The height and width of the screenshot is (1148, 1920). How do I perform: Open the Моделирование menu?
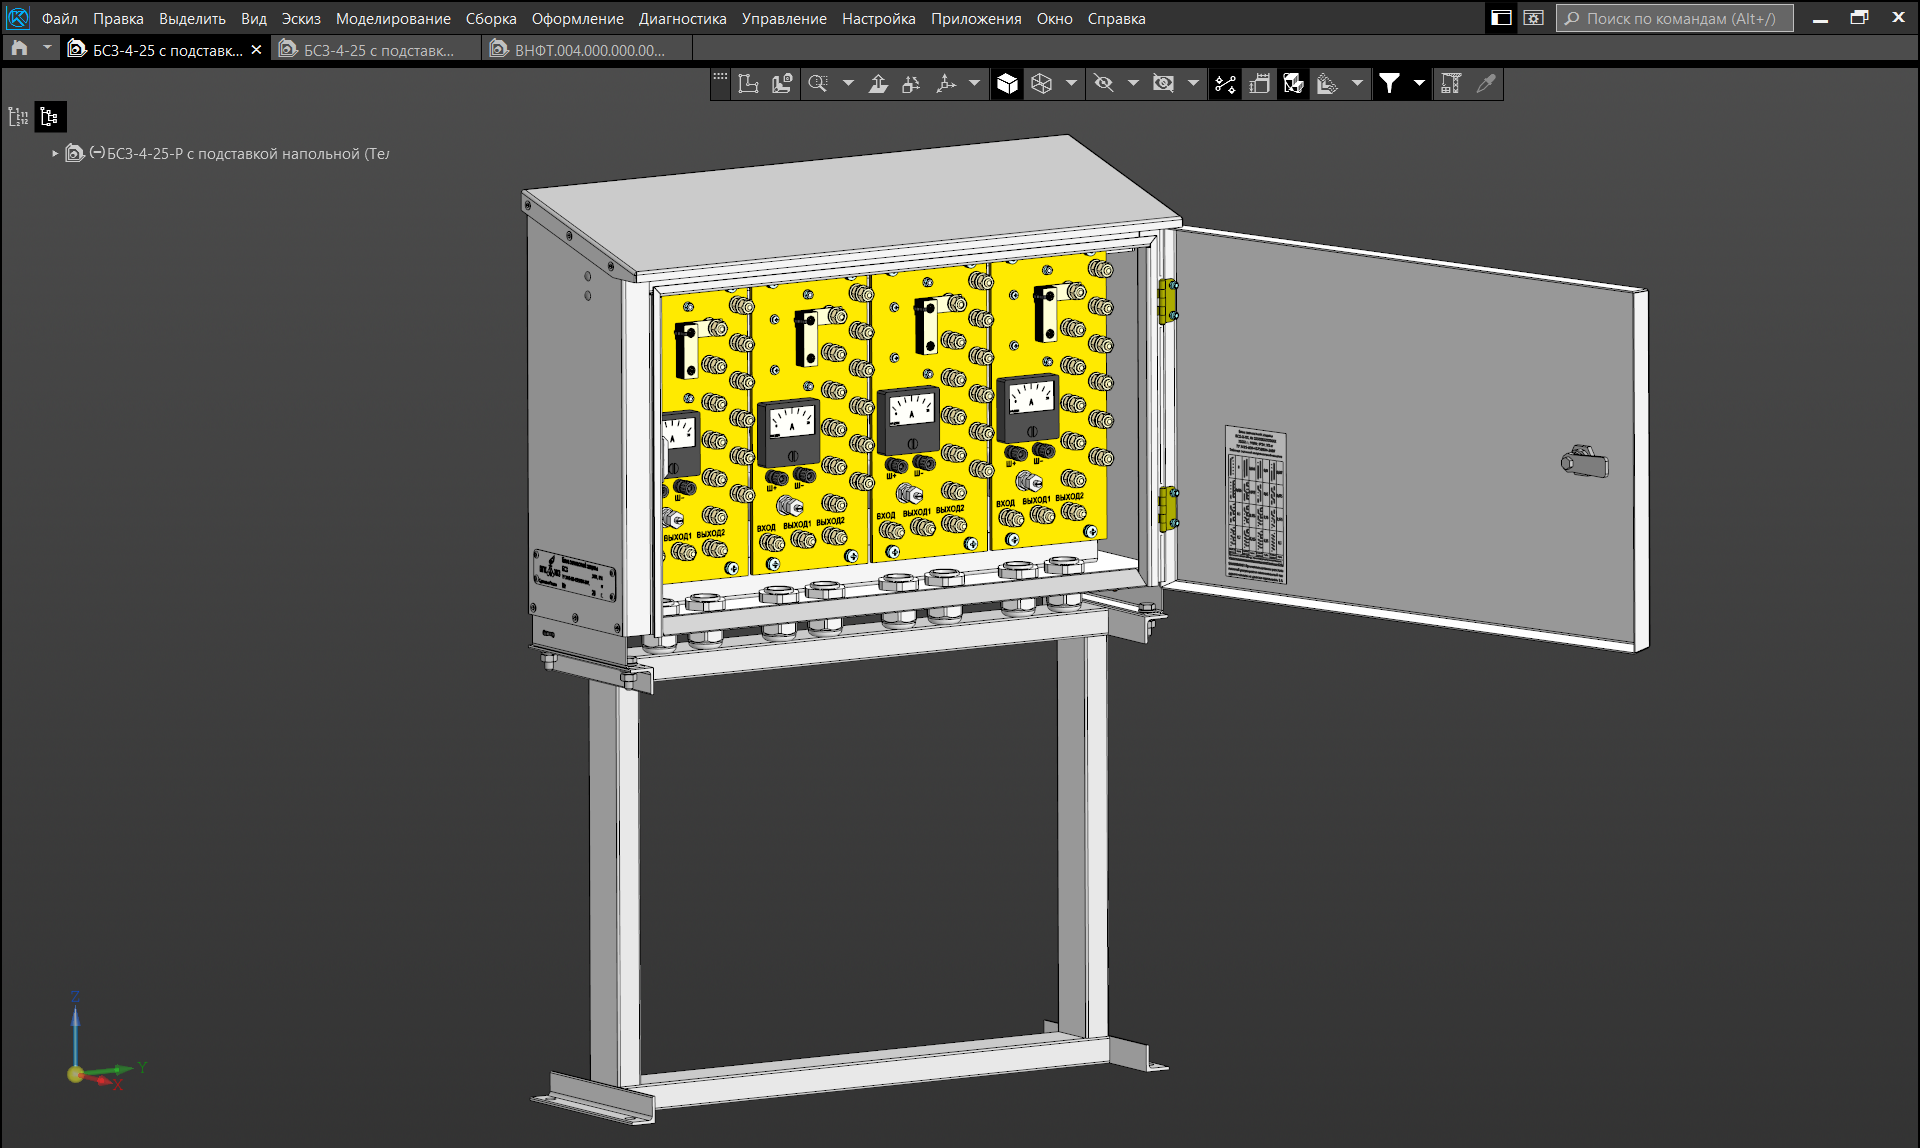pos(393,19)
